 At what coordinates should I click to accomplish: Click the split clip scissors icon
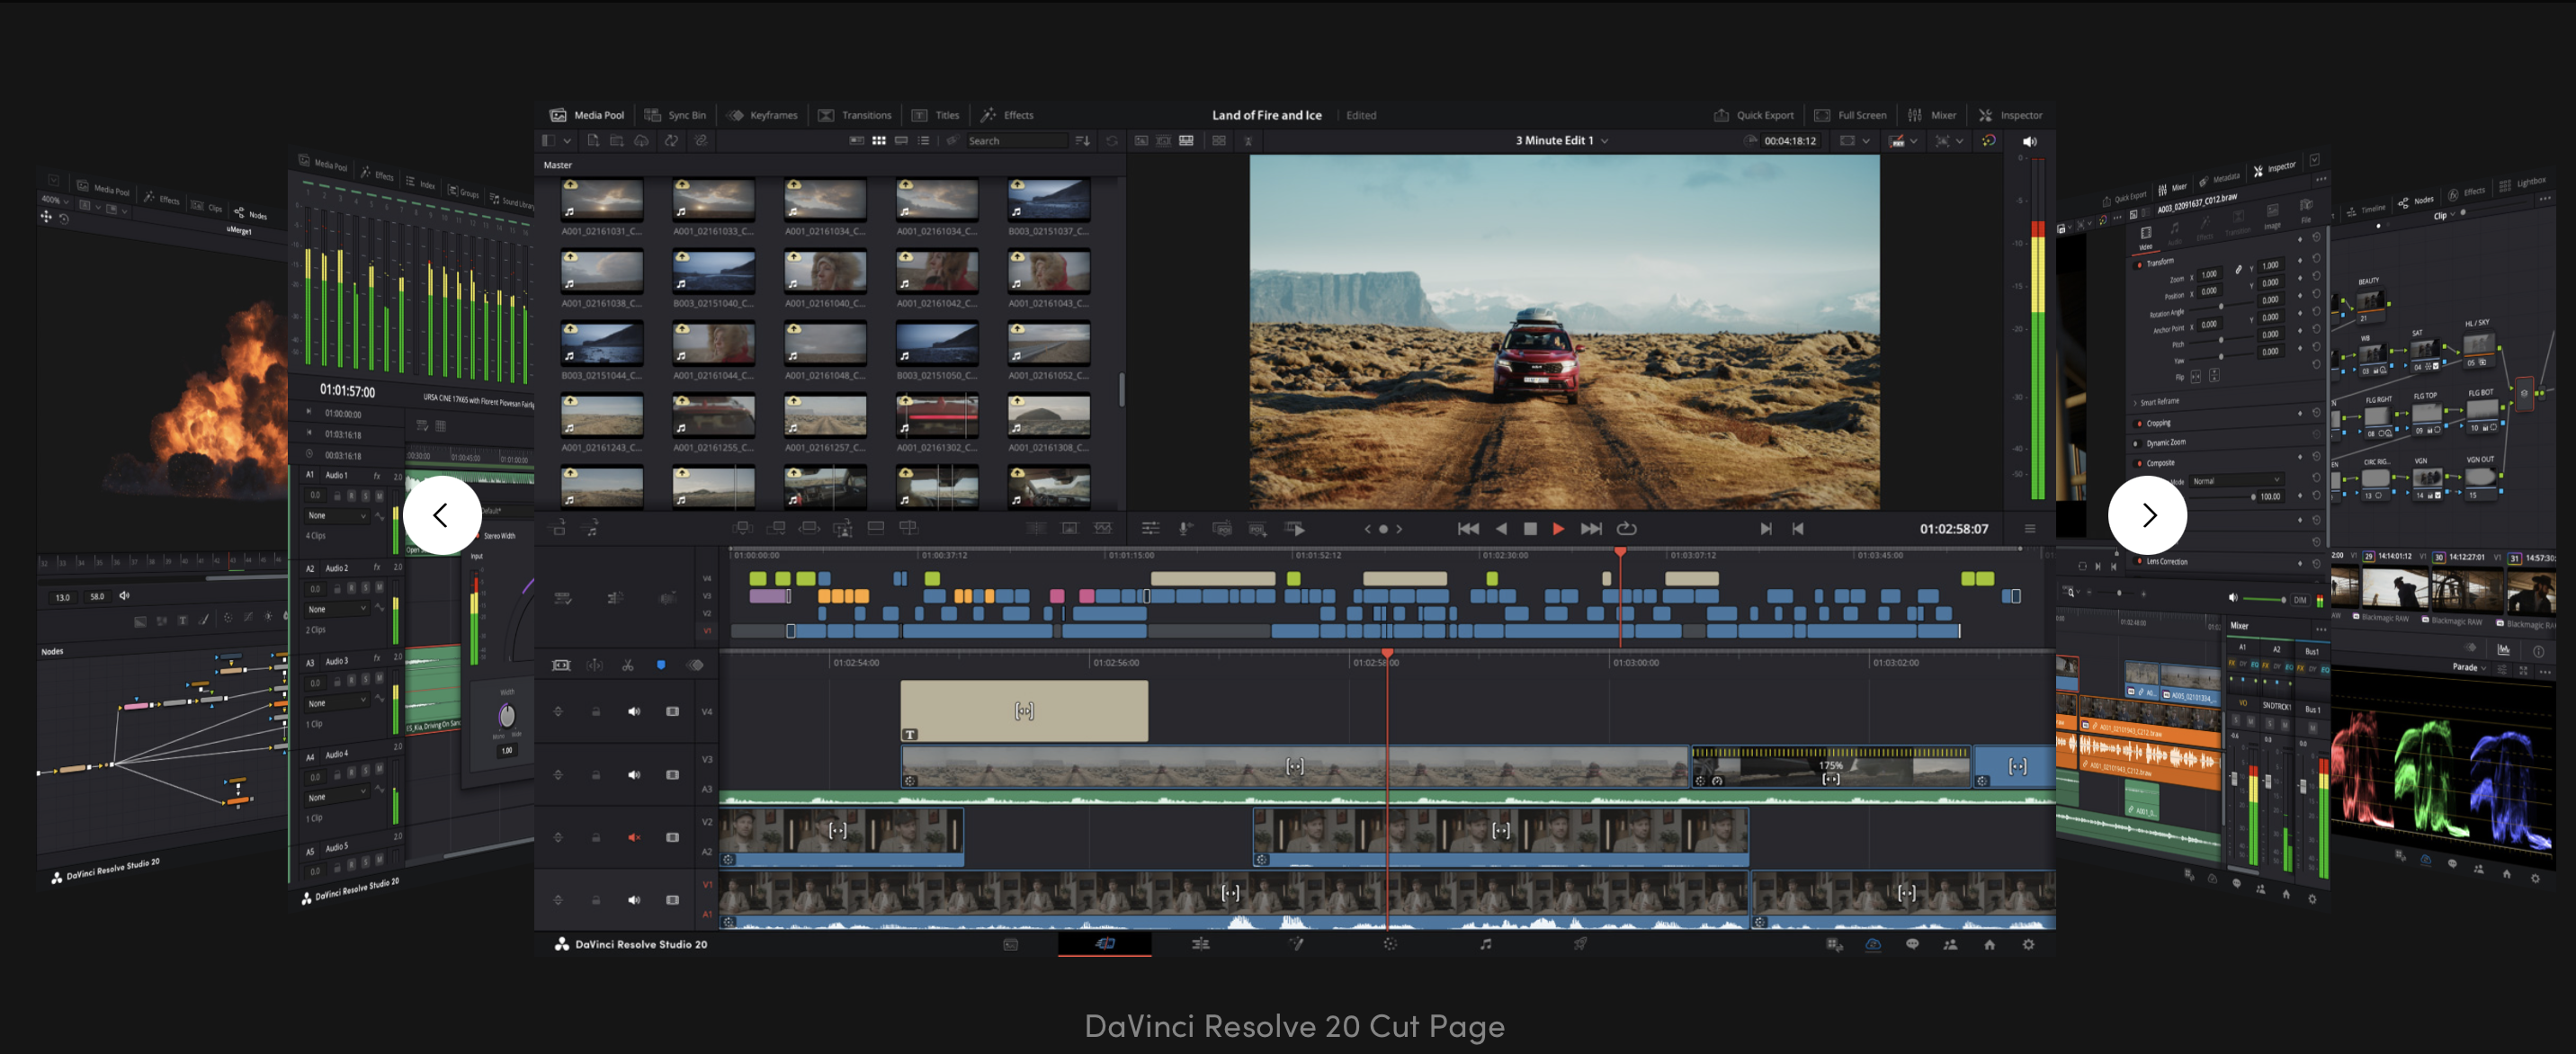[628, 665]
